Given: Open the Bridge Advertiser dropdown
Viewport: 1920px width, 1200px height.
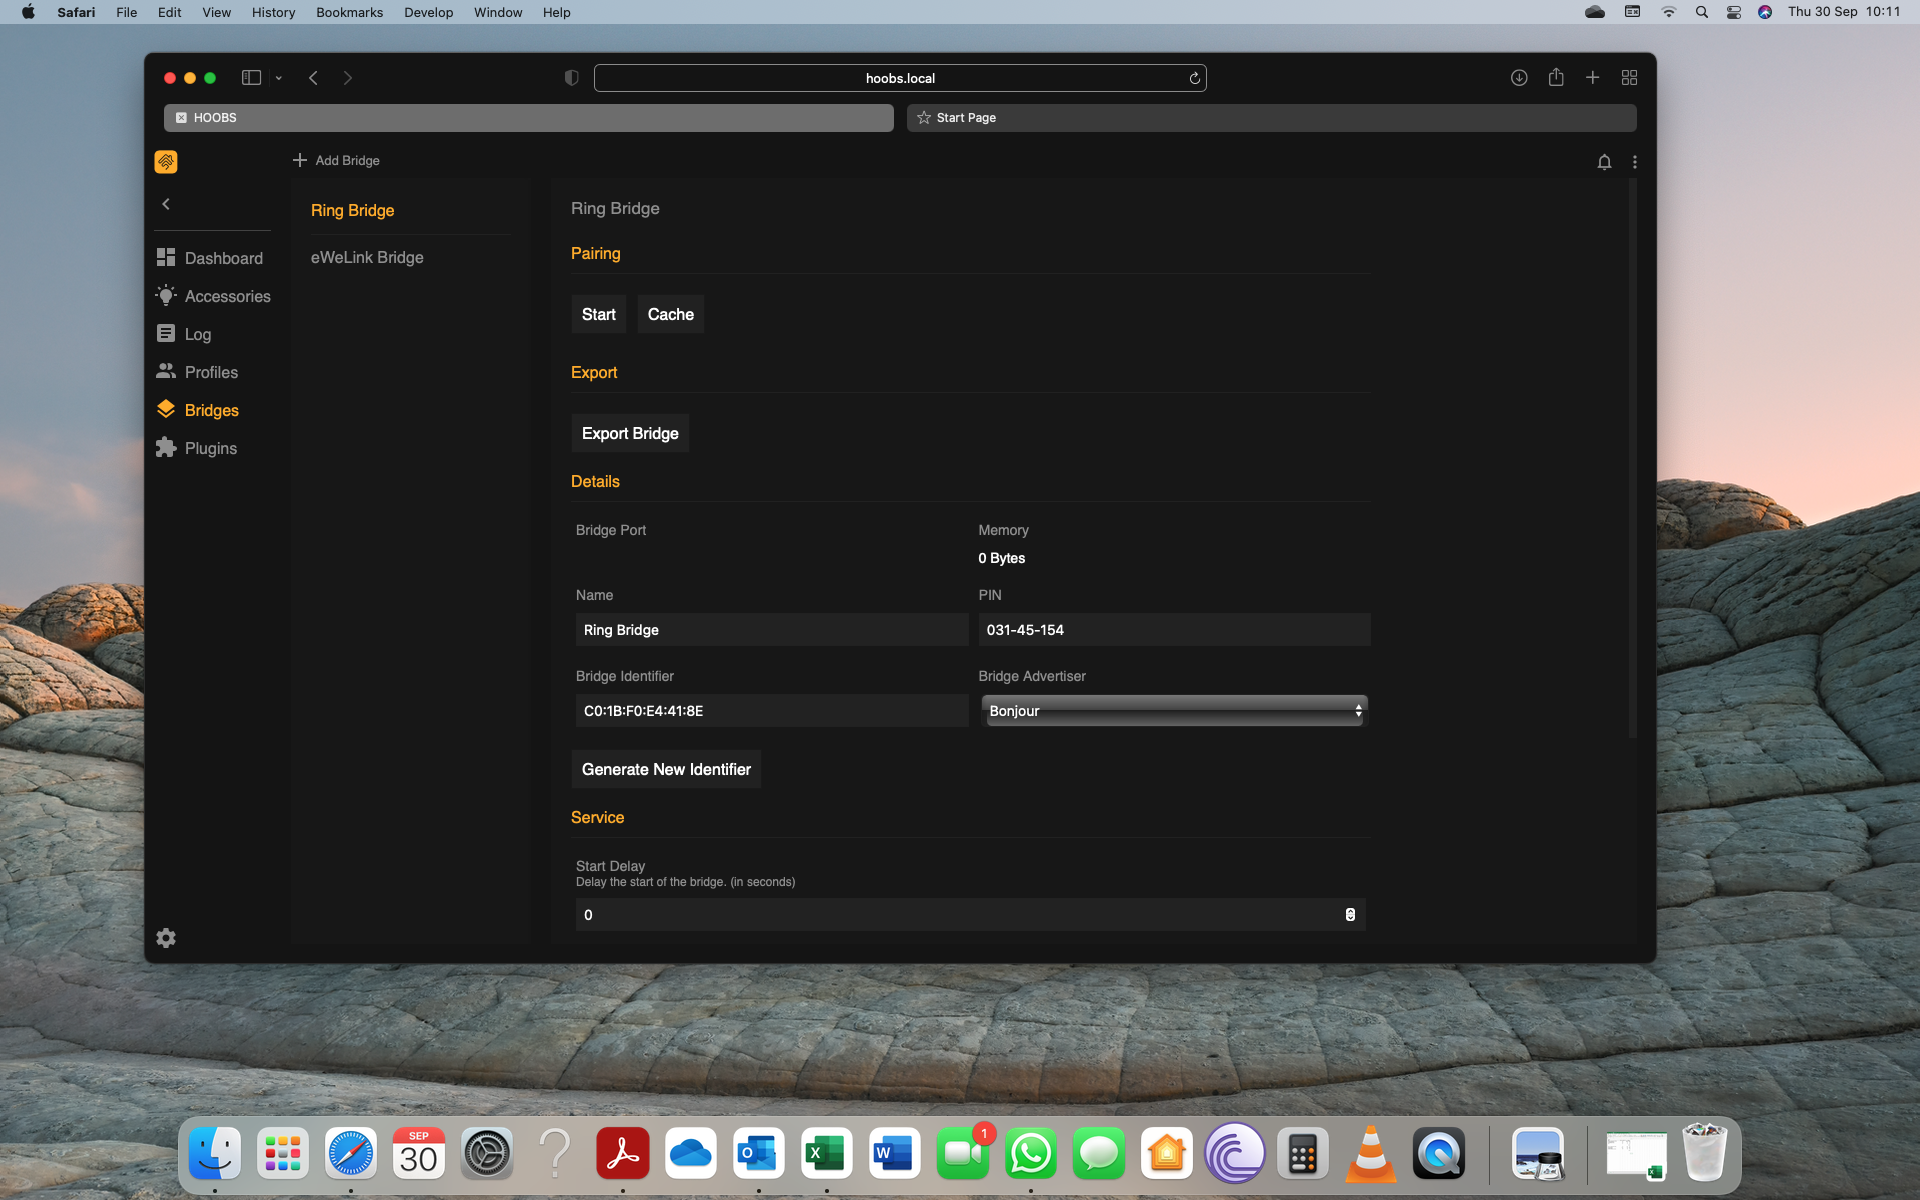Looking at the screenshot, I should (1173, 711).
